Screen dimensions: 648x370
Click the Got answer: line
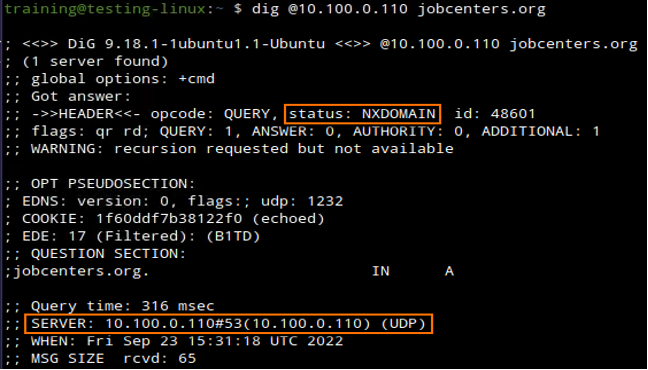(81, 97)
